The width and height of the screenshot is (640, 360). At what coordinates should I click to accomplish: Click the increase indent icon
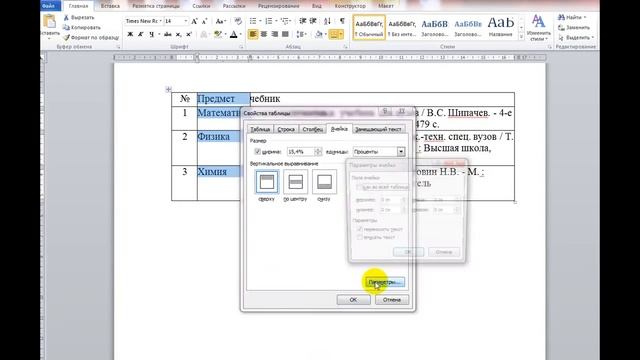[x=313, y=21]
